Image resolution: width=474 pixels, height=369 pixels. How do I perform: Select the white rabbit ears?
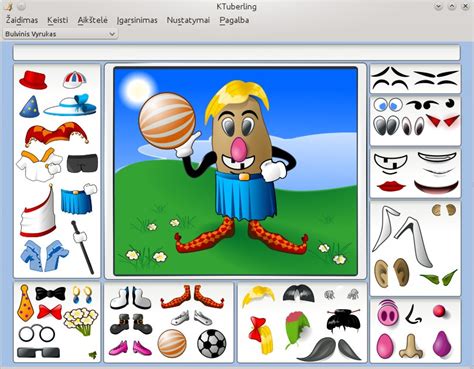[403, 236]
